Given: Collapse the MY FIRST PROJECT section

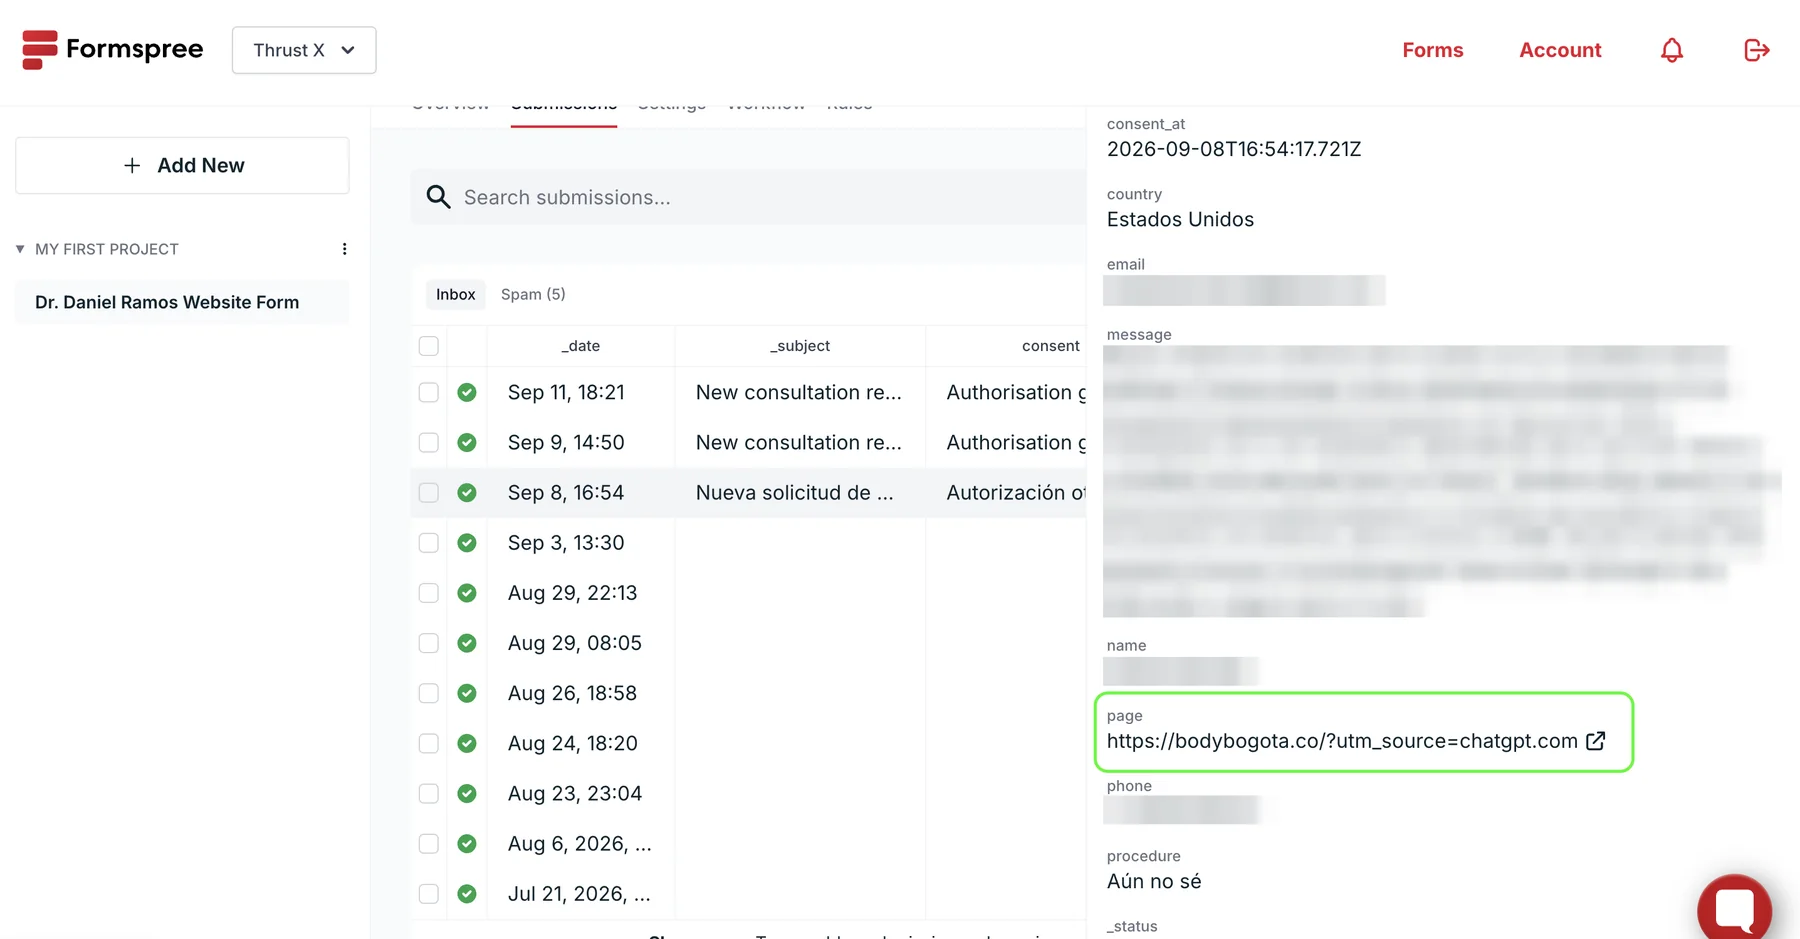Looking at the screenshot, I should [x=20, y=249].
